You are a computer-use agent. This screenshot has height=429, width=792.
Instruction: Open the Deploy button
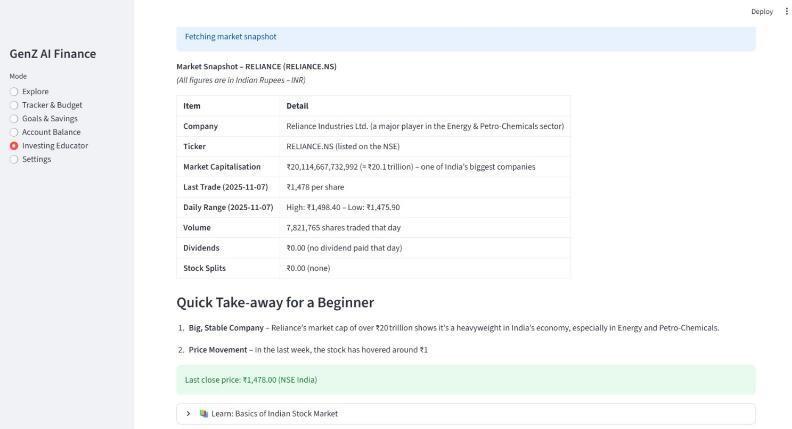(x=762, y=12)
